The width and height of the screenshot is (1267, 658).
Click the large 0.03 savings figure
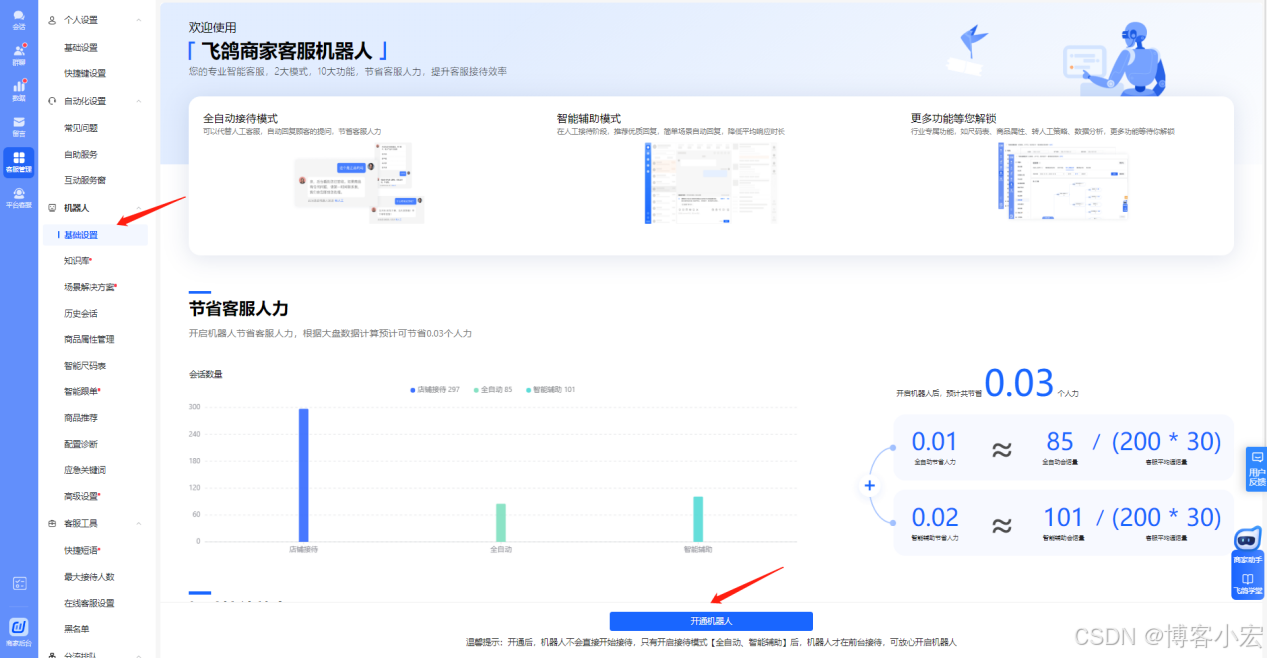pyautogui.click(x=1019, y=383)
